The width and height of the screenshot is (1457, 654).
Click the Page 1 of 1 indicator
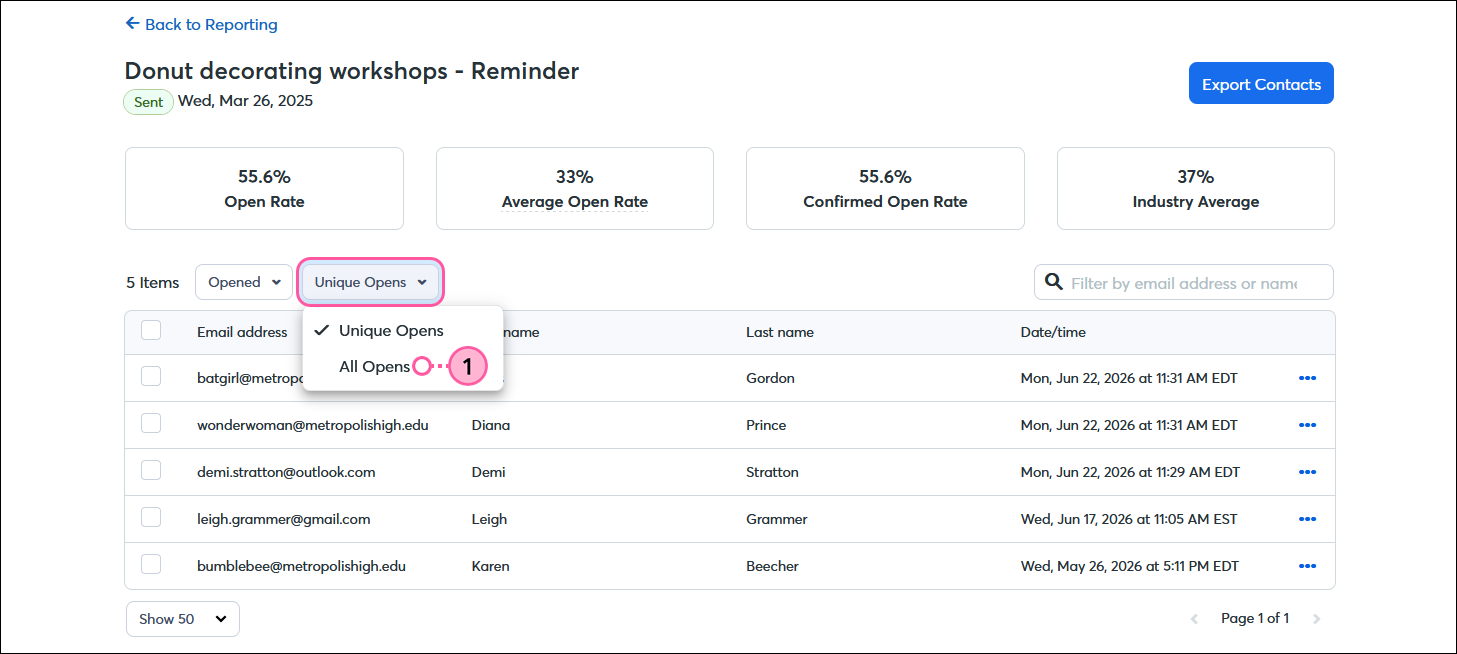pos(1255,619)
